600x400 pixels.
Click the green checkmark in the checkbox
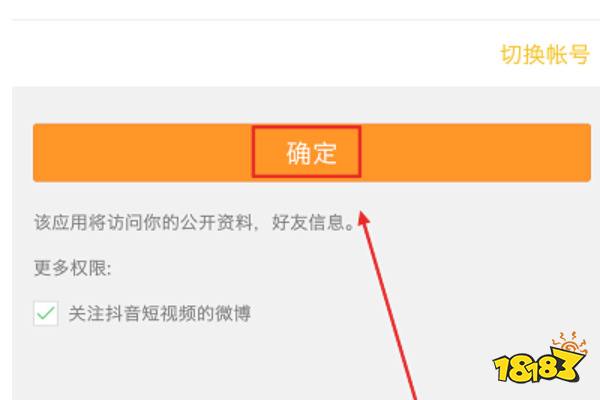pos(46,313)
